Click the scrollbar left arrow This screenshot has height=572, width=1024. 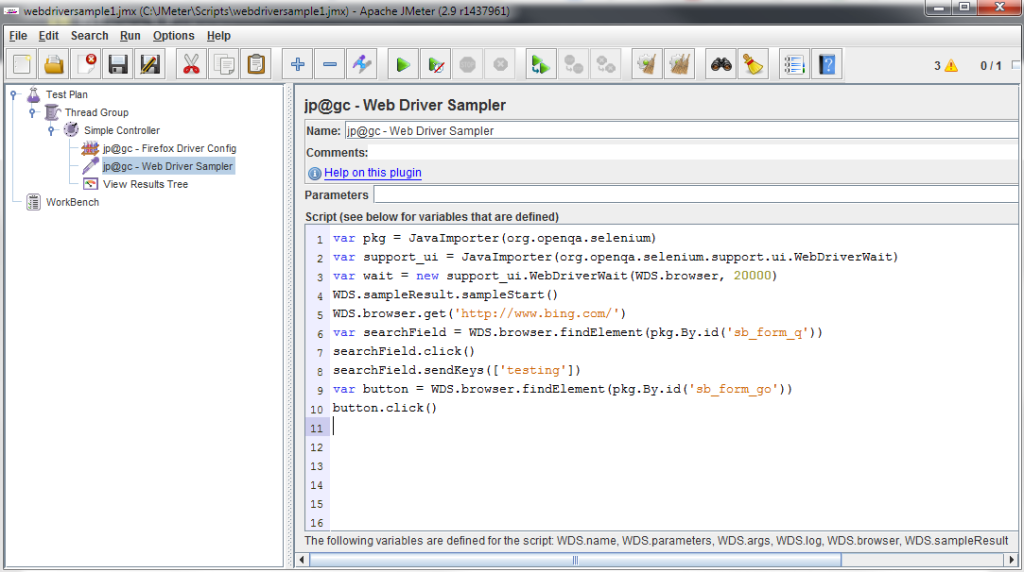302,560
